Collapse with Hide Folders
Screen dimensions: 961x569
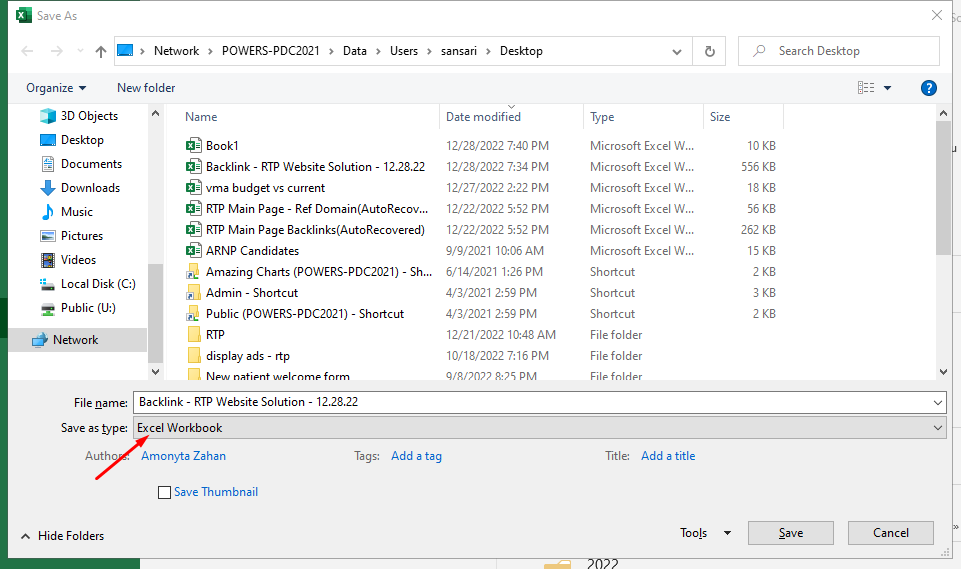(x=63, y=536)
